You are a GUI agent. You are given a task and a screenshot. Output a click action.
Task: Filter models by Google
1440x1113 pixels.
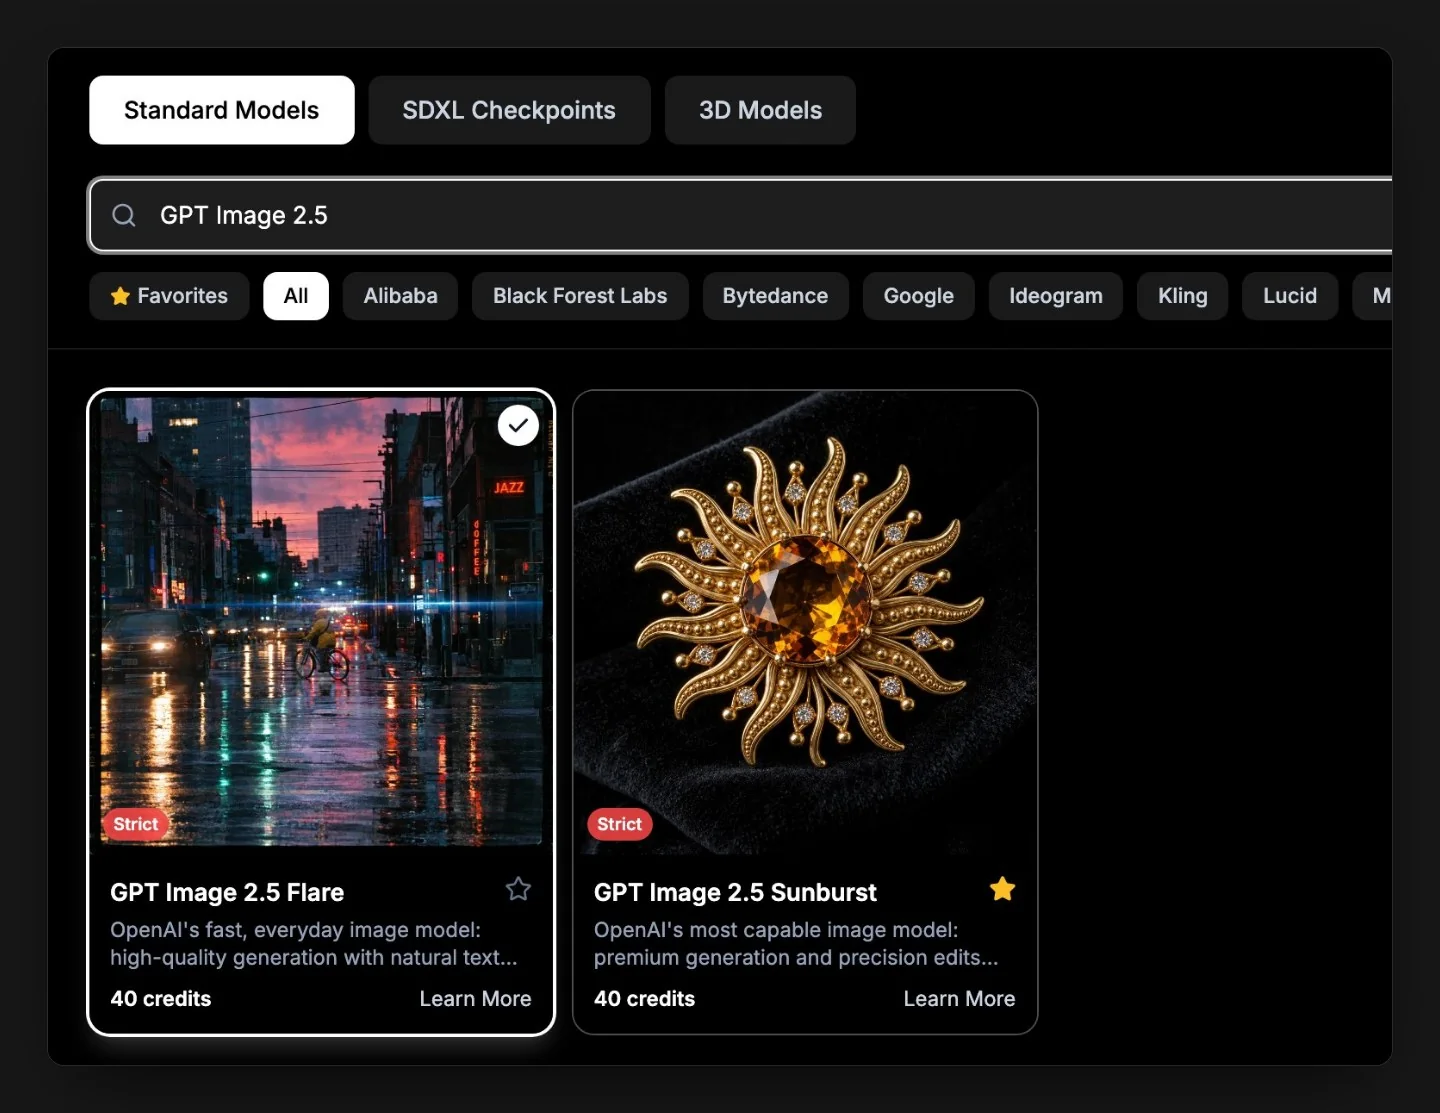tap(918, 296)
